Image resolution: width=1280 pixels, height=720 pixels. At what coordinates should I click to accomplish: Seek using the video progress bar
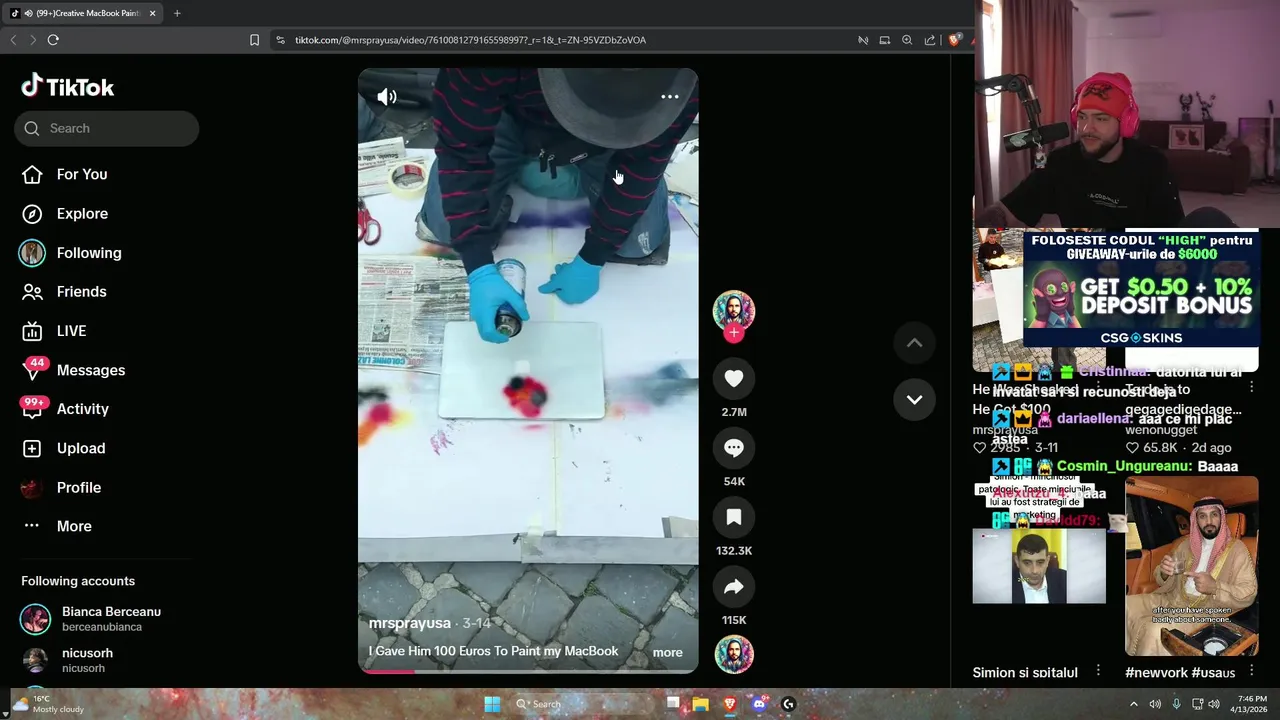click(528, 671)
